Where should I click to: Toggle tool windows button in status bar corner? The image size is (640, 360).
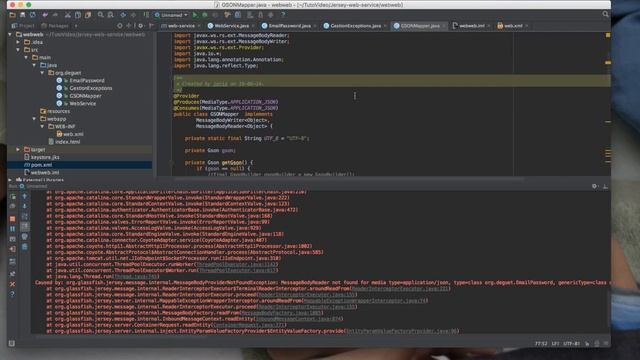11,343
